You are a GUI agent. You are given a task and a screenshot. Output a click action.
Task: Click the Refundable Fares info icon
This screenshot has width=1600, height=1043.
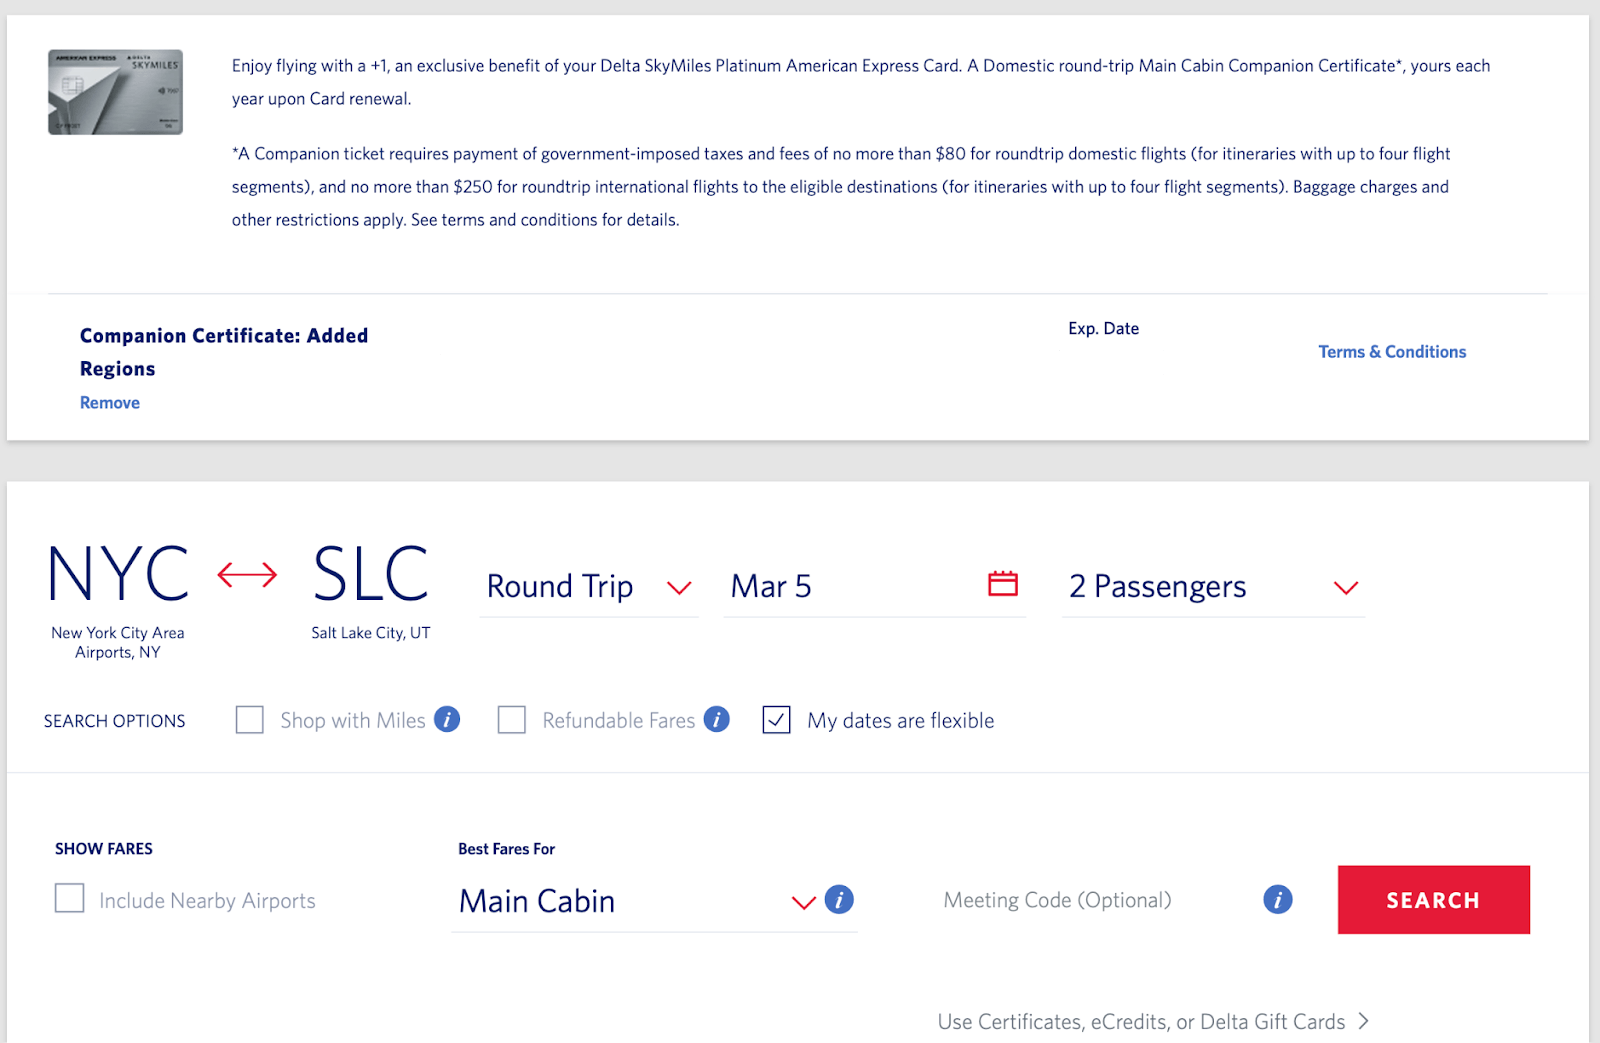coord(716,719)
